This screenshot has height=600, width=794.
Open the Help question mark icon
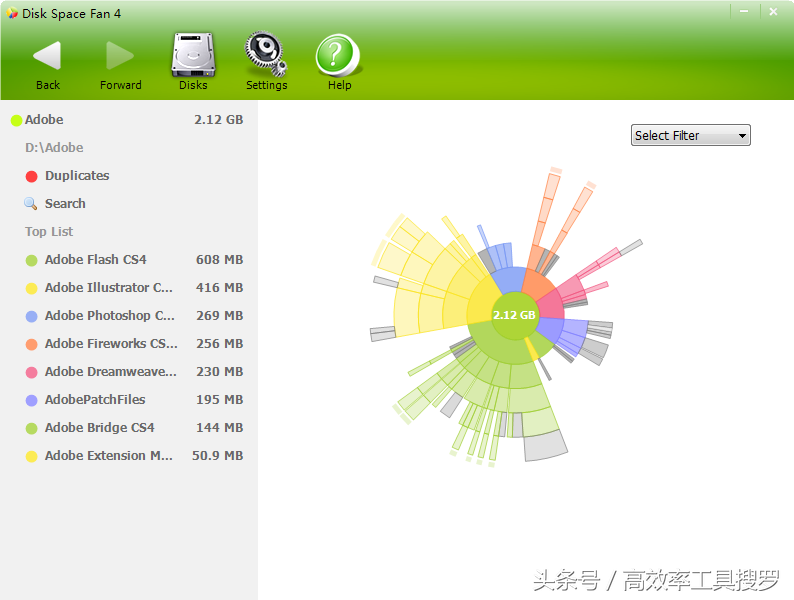tap(338, 55)
